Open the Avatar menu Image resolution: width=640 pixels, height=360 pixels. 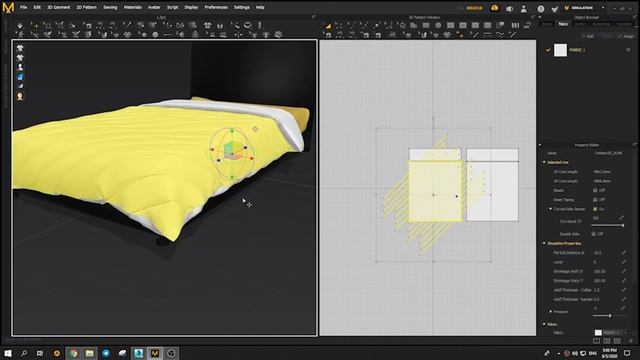click(154, 7)
